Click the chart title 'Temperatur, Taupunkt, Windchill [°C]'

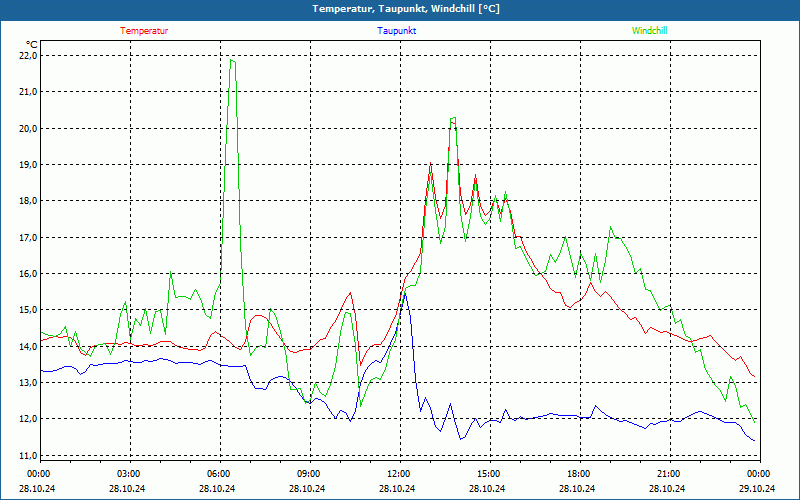(x=406, y=9)
